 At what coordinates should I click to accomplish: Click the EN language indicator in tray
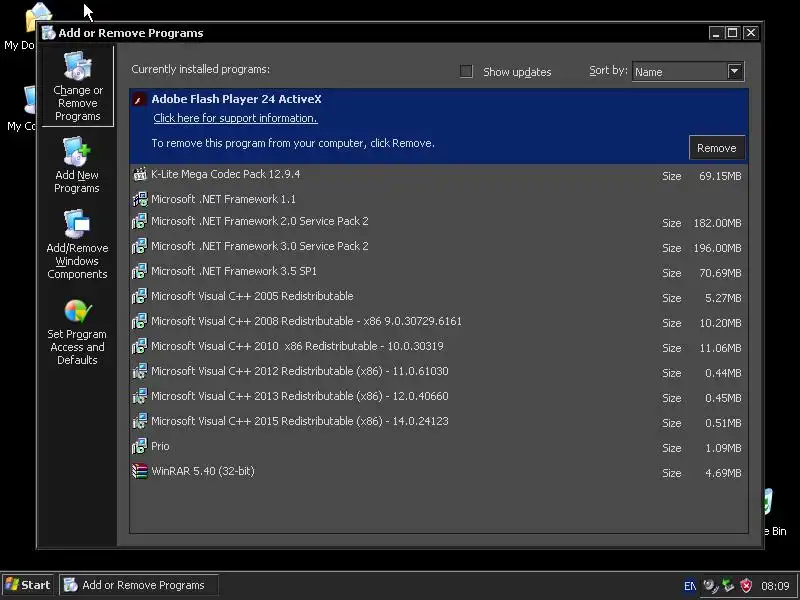click(x=689, y=586)
